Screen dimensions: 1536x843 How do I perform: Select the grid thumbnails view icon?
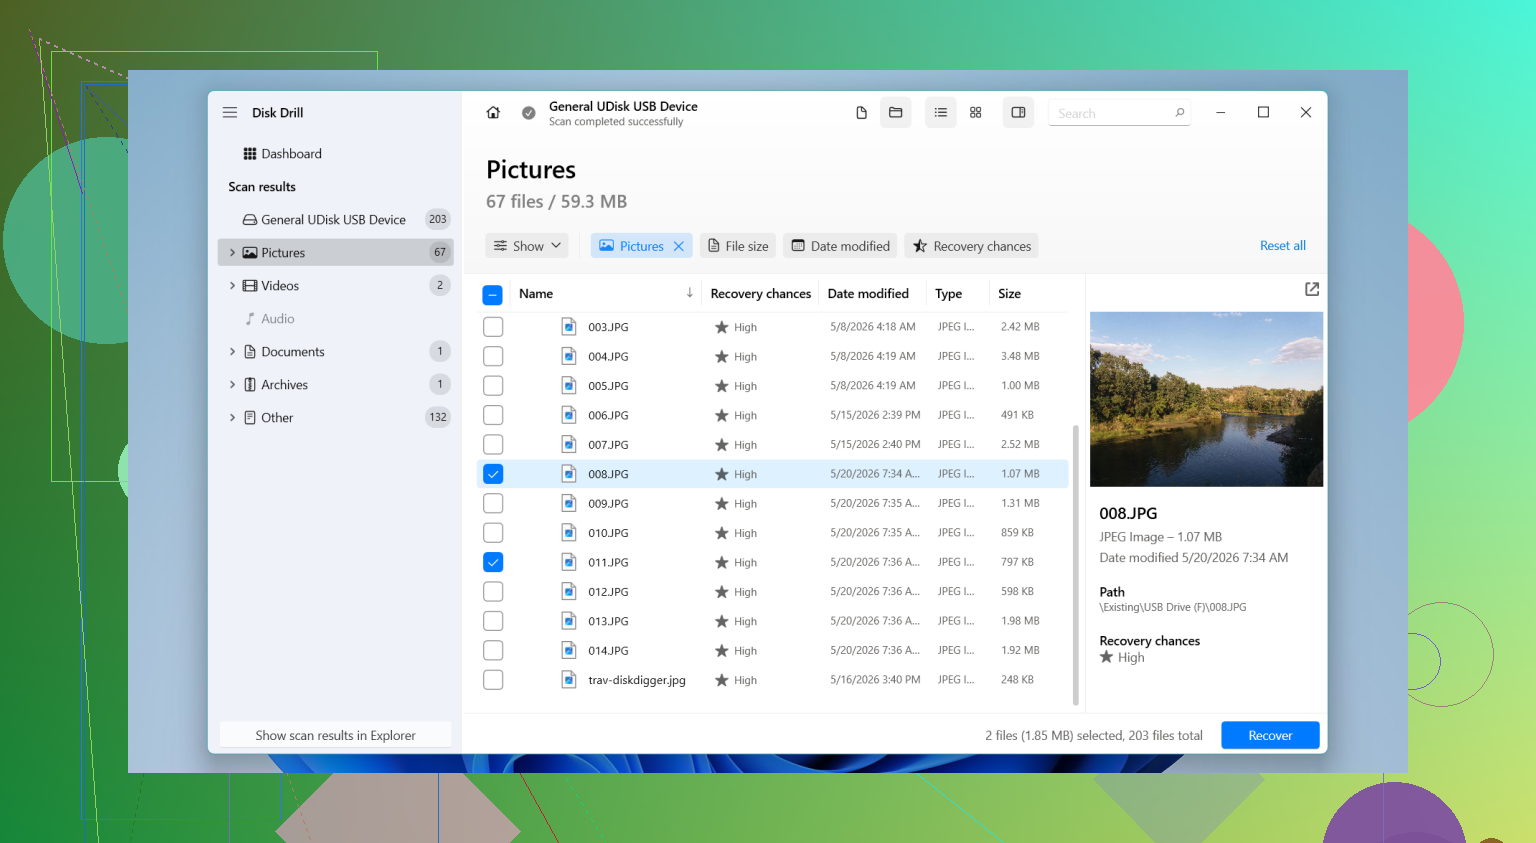[x=976, y=113]
